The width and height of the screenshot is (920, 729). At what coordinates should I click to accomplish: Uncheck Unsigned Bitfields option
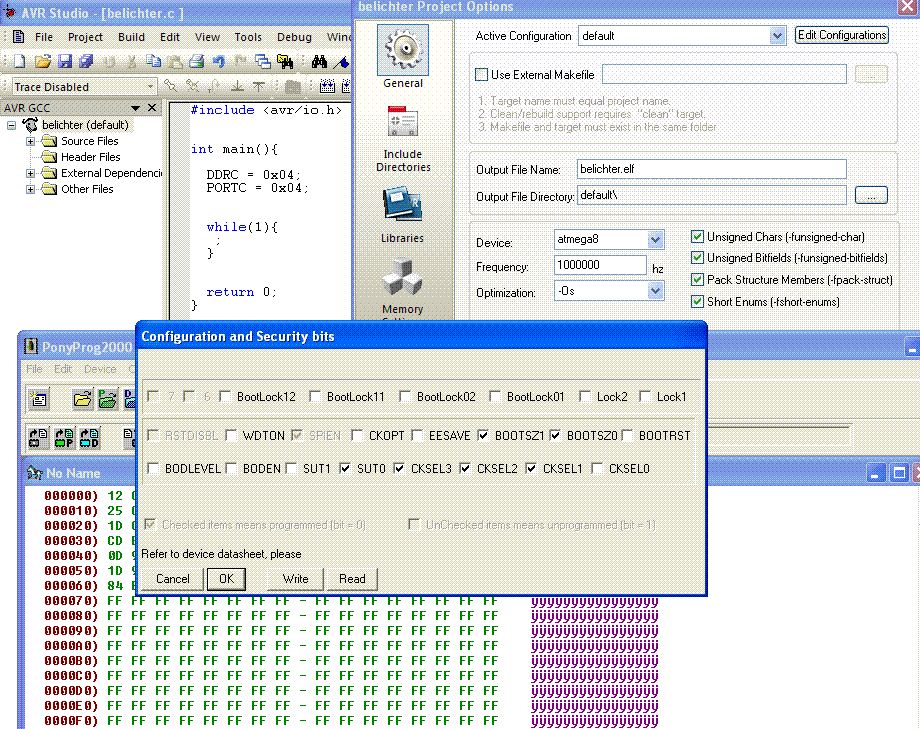point(697,258)
